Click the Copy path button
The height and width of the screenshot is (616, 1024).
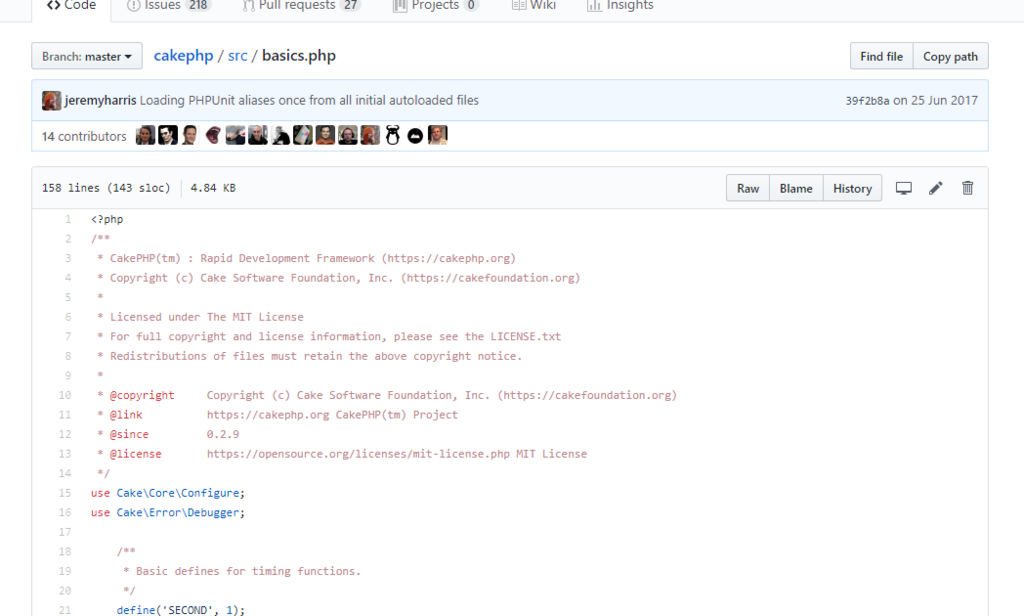(950, 56)
